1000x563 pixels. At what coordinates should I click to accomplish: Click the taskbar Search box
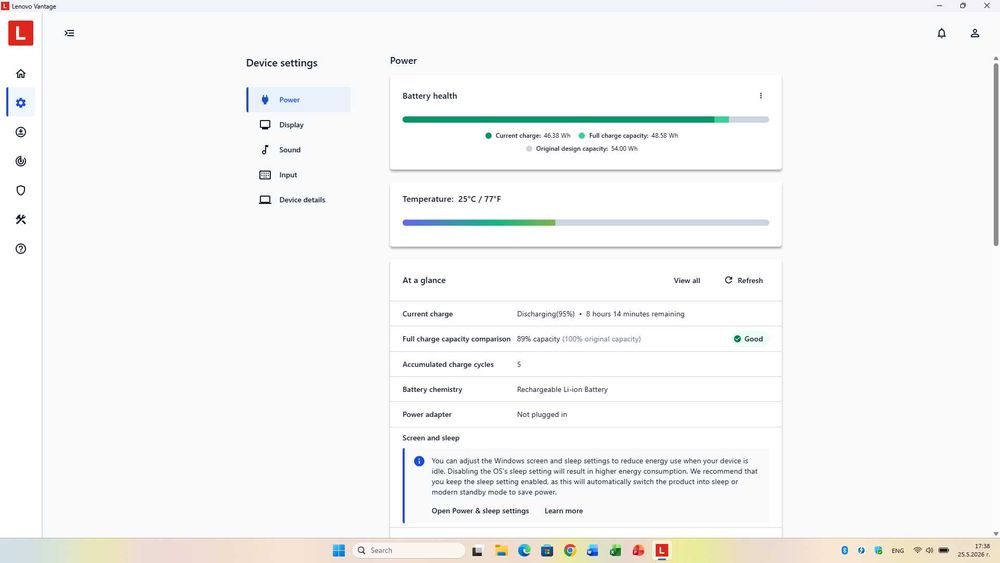coord(408,550)
